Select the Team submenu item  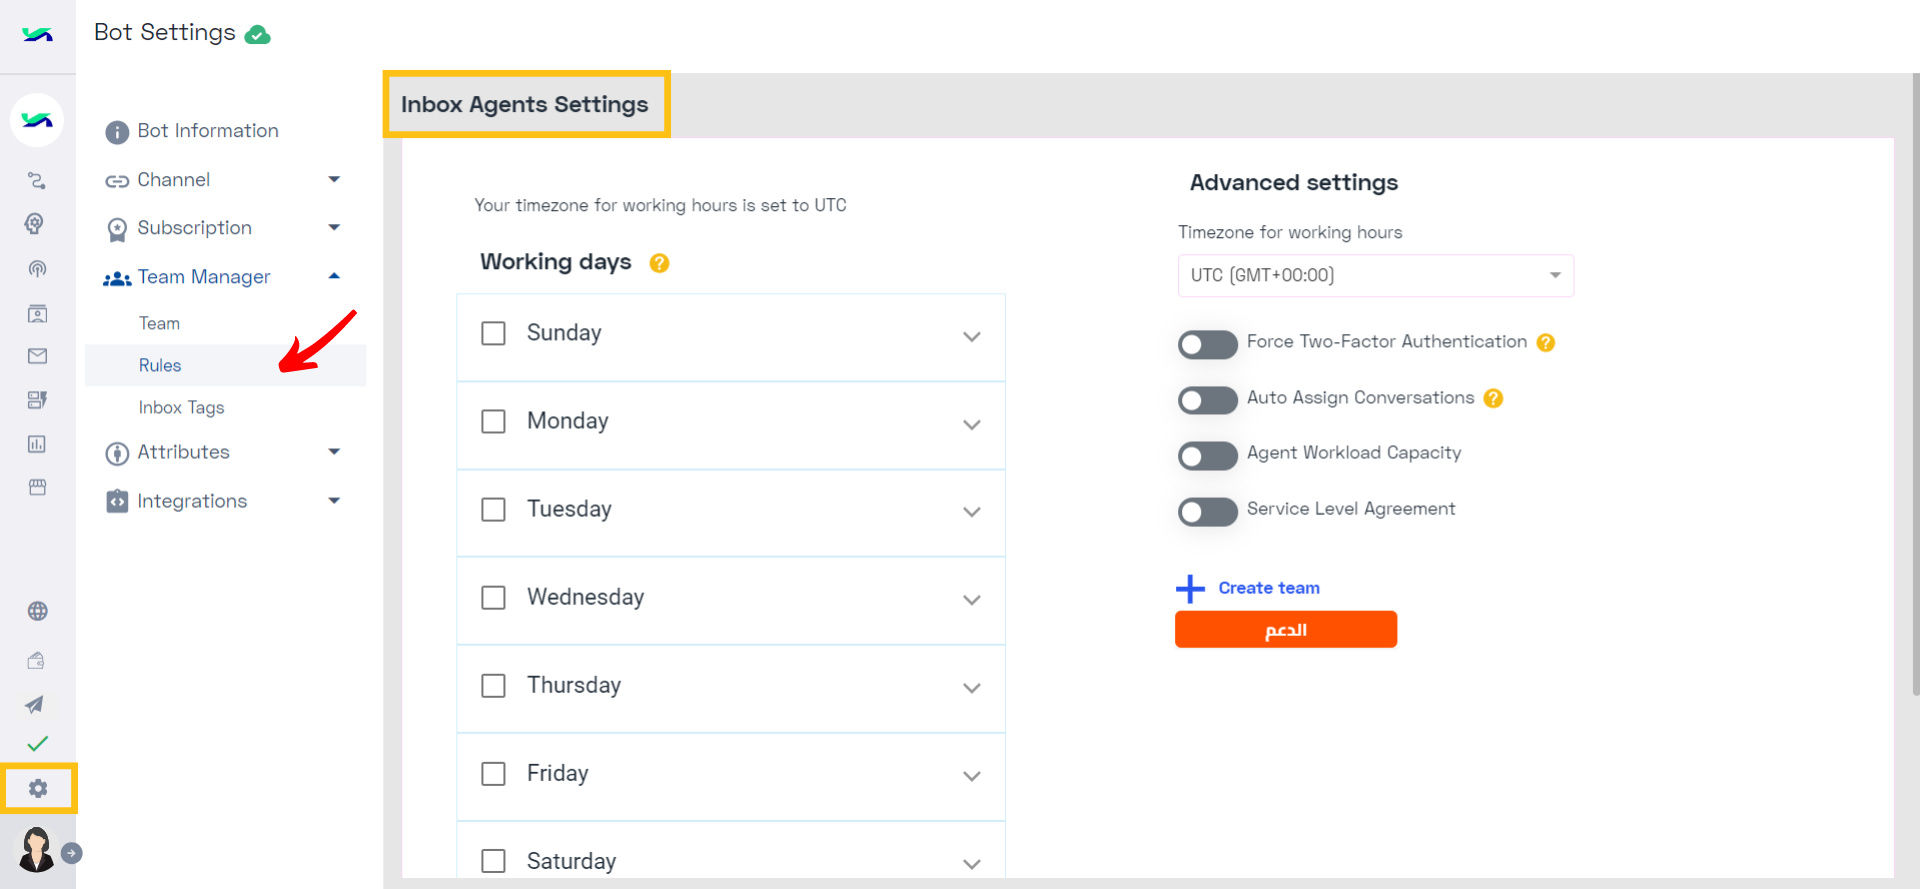[159, 323]
